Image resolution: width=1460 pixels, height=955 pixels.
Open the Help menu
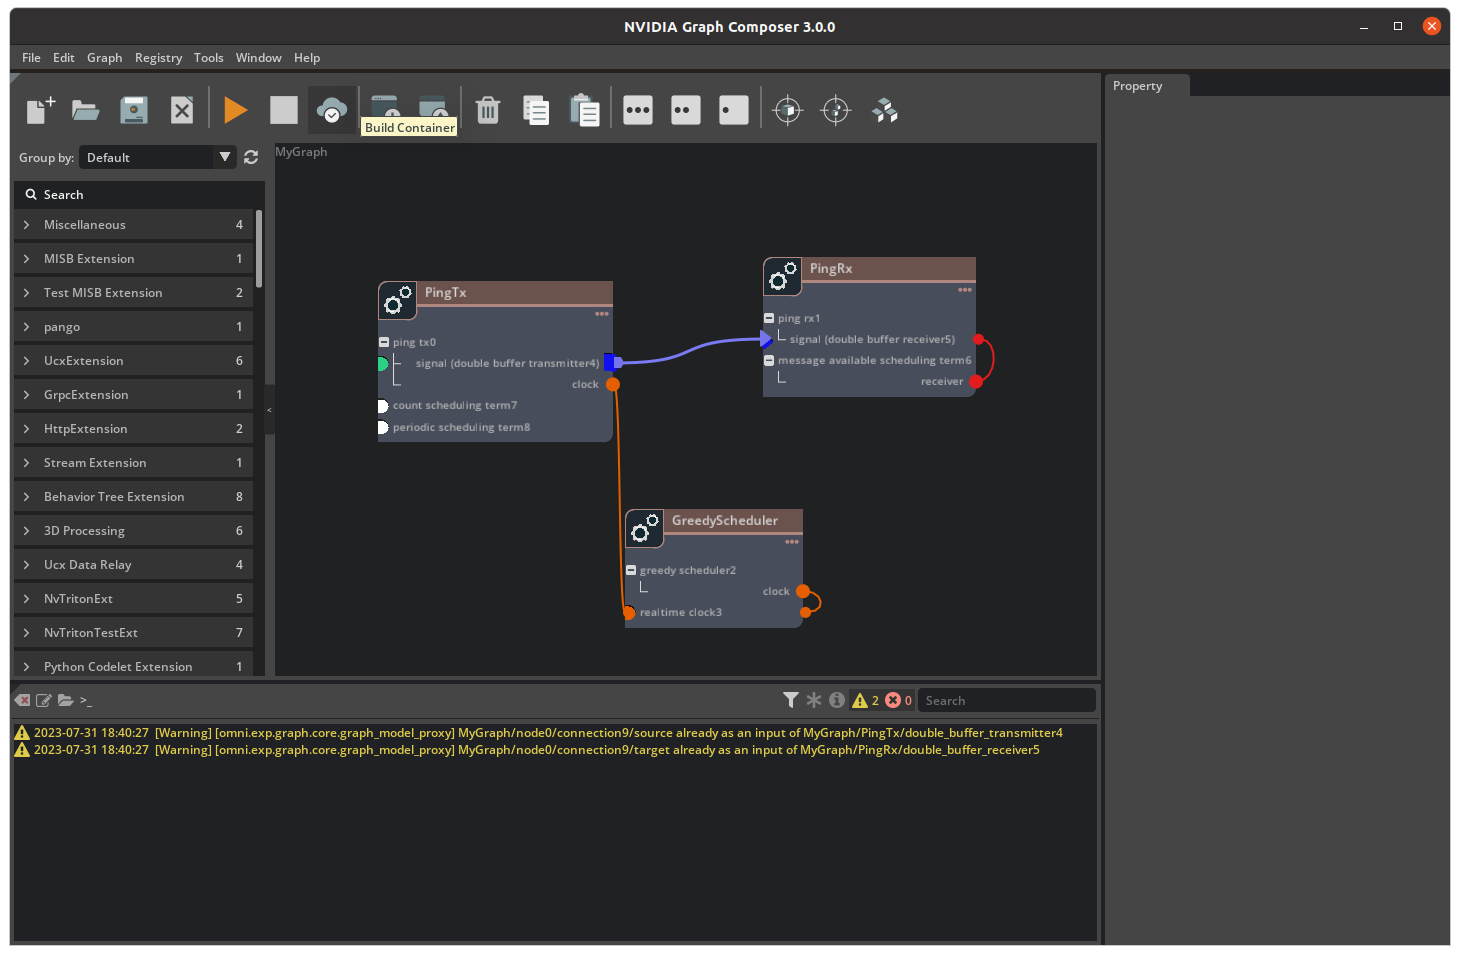(307, 58)
